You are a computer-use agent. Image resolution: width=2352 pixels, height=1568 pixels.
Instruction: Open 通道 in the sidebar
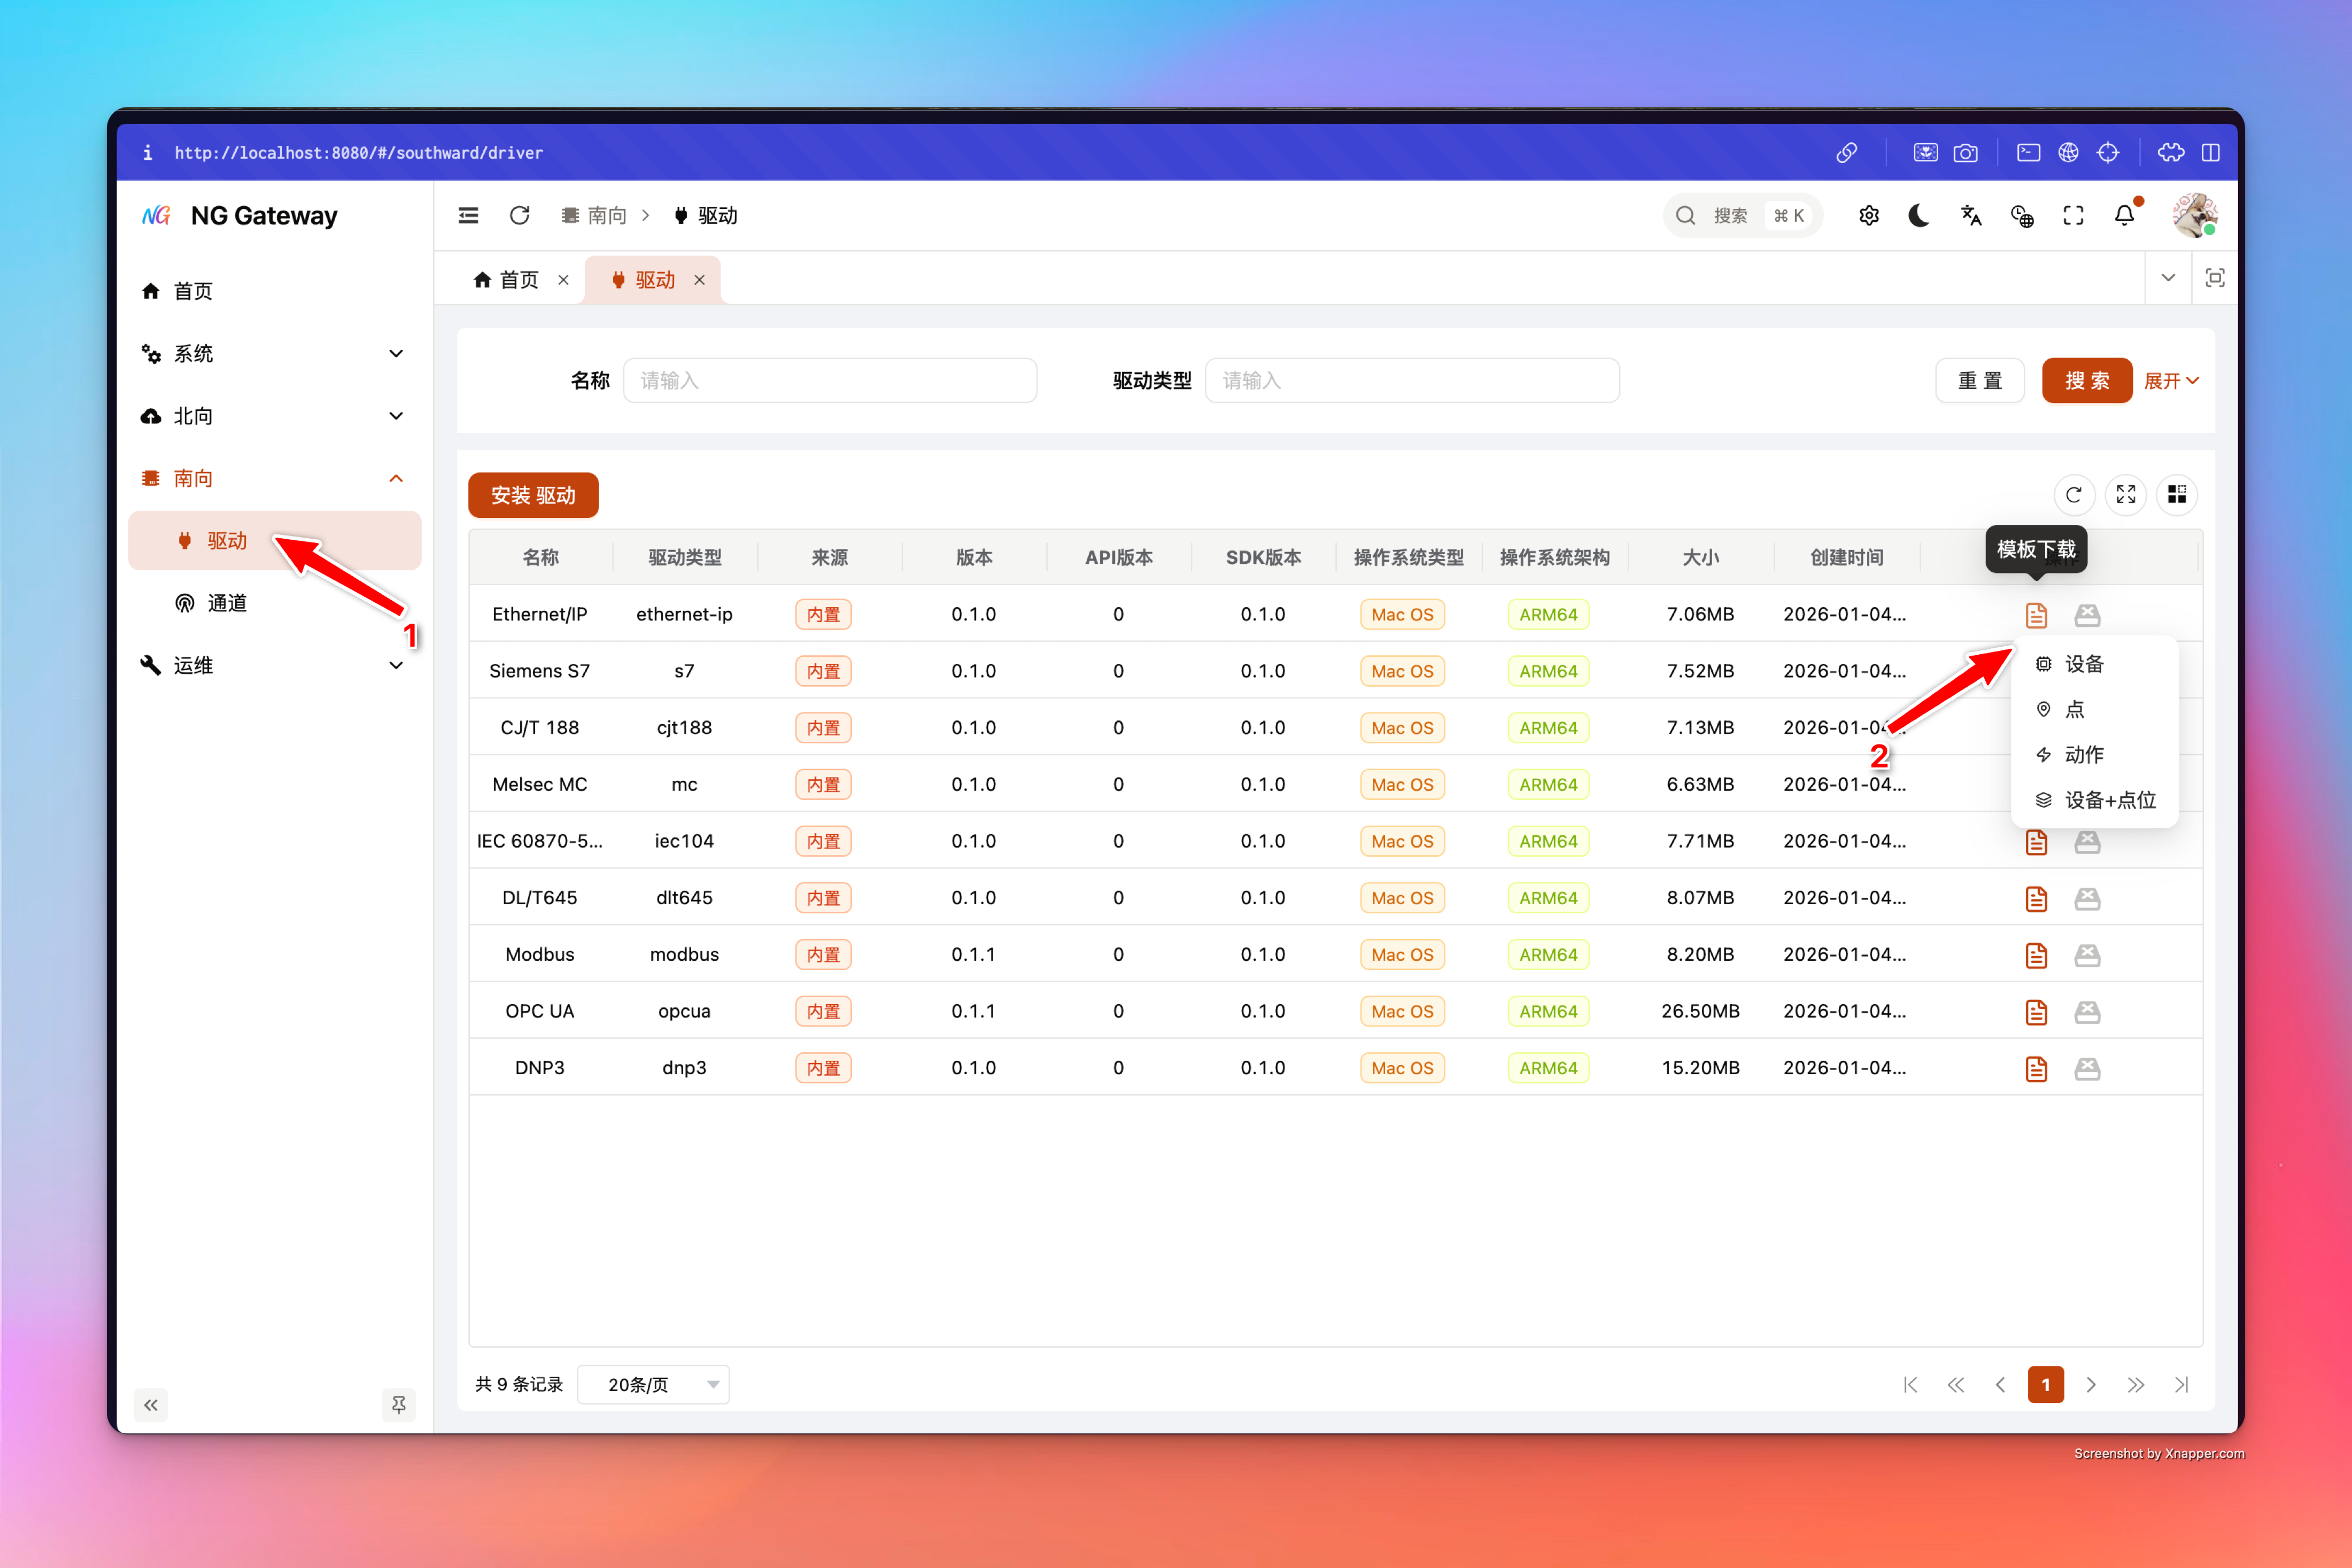[227, 603]
